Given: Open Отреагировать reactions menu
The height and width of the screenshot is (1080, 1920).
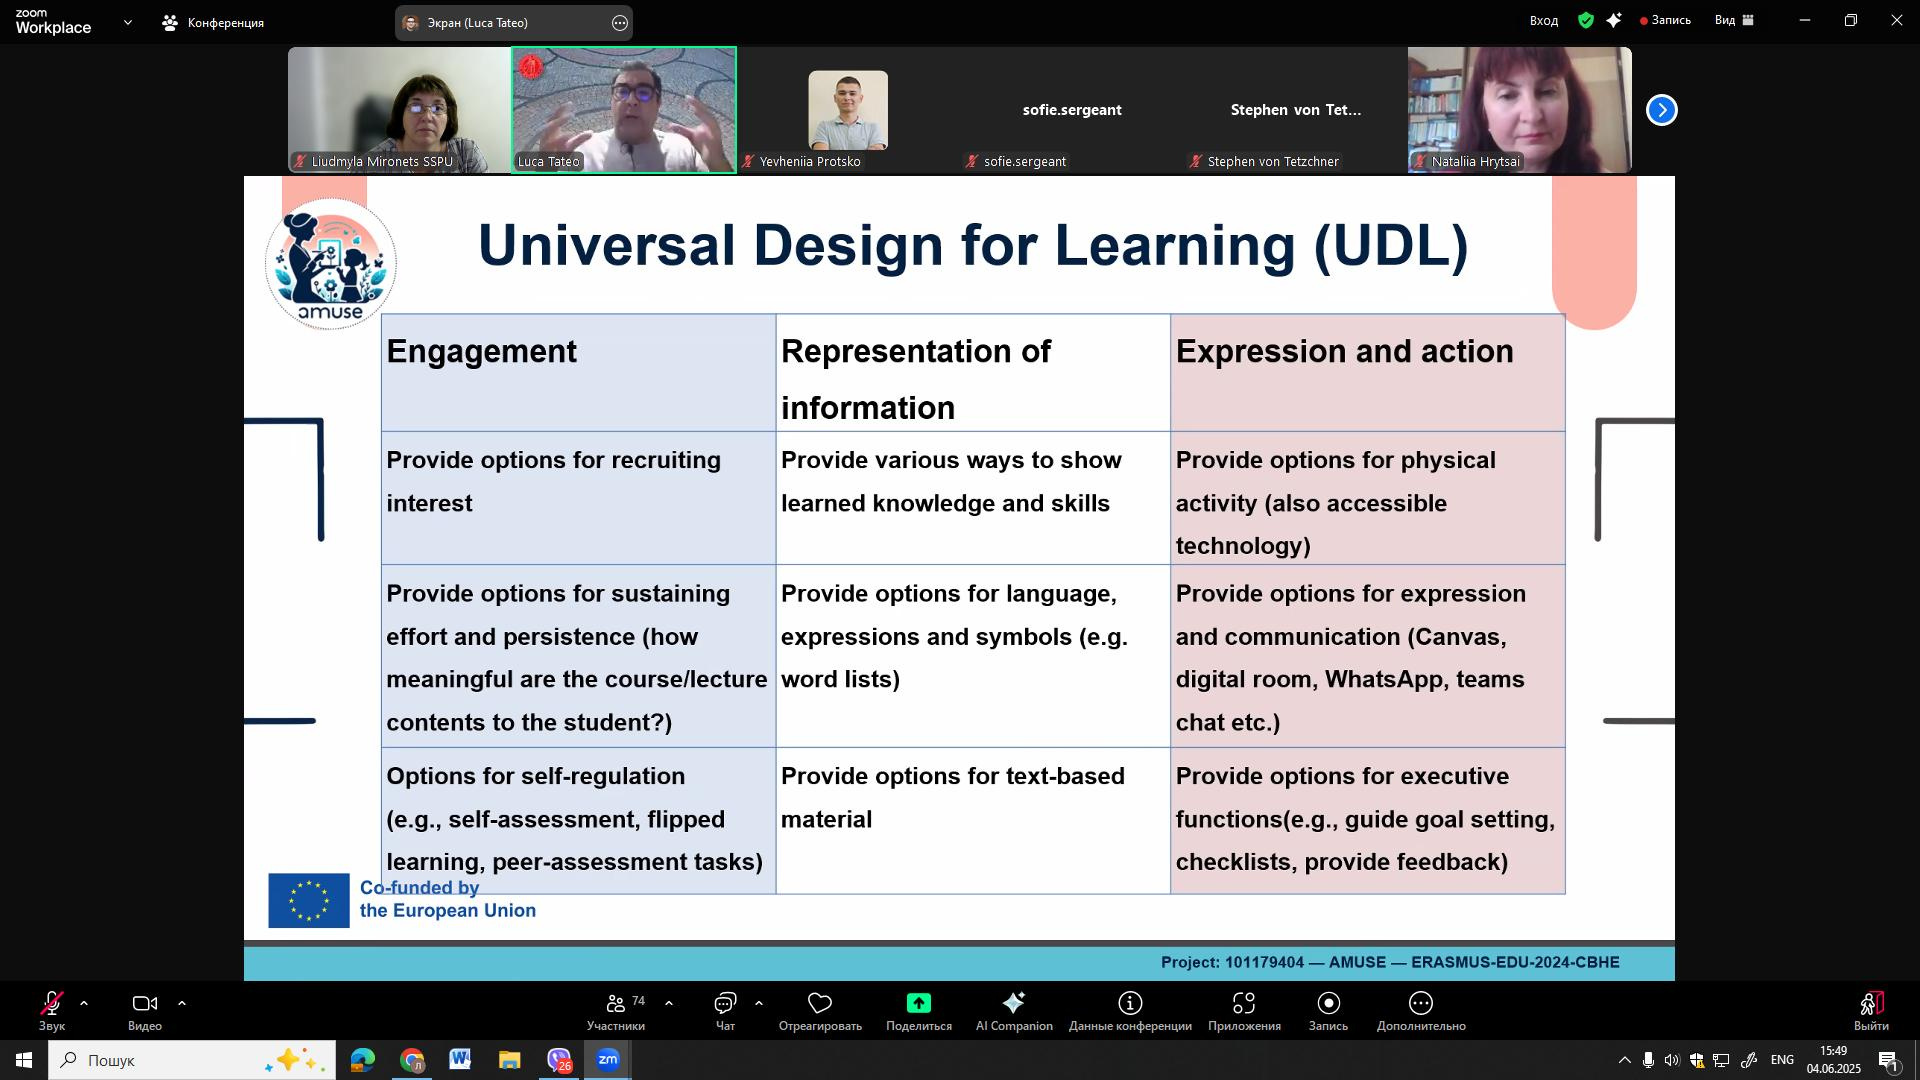Looking at the screenshot, I should coord(820,1011).
